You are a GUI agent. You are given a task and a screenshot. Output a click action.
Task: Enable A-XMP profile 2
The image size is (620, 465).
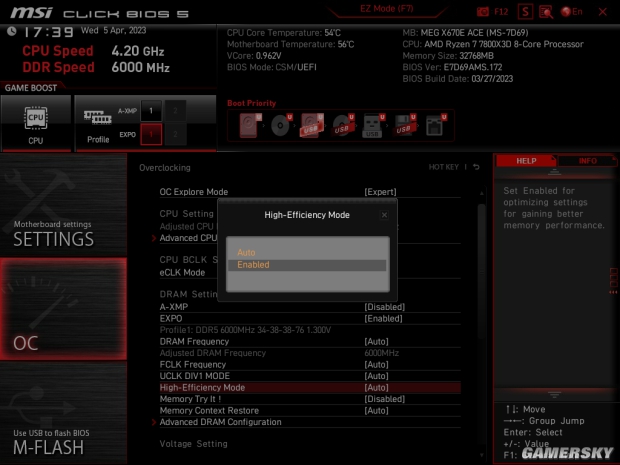click(x=175, y=111)
